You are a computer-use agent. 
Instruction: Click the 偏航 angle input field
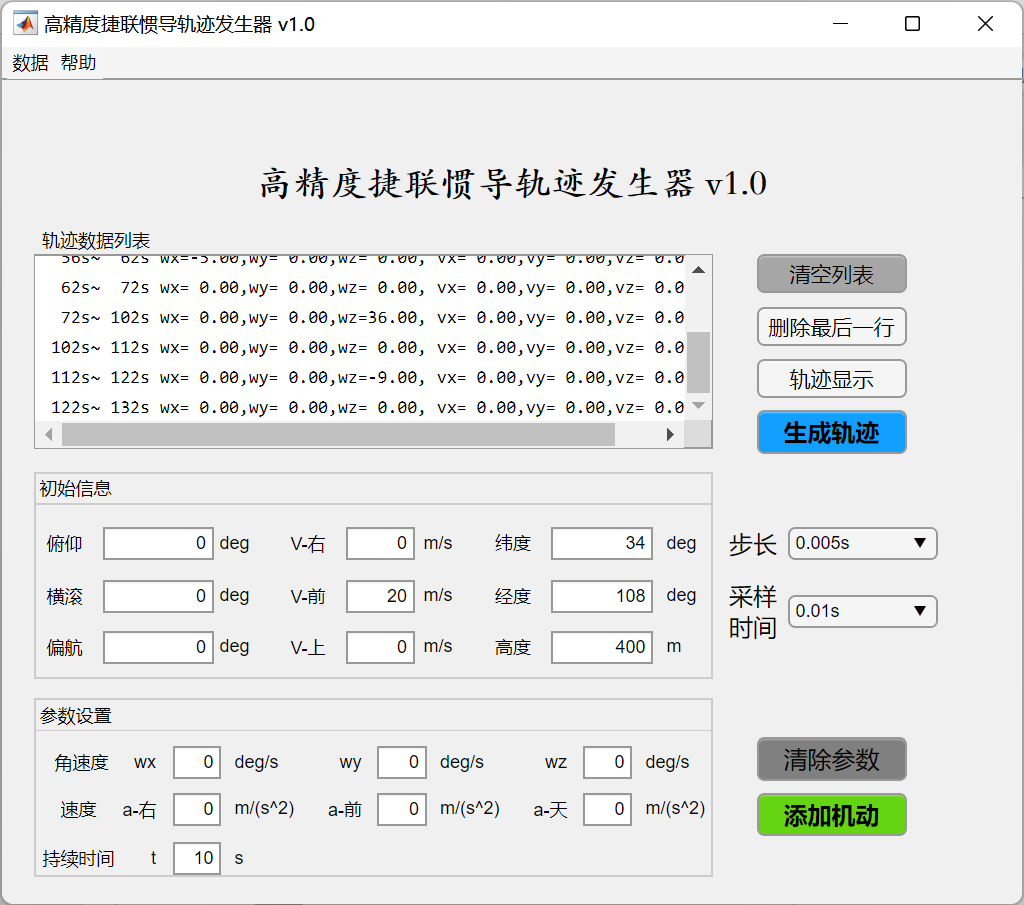(158, 647)
